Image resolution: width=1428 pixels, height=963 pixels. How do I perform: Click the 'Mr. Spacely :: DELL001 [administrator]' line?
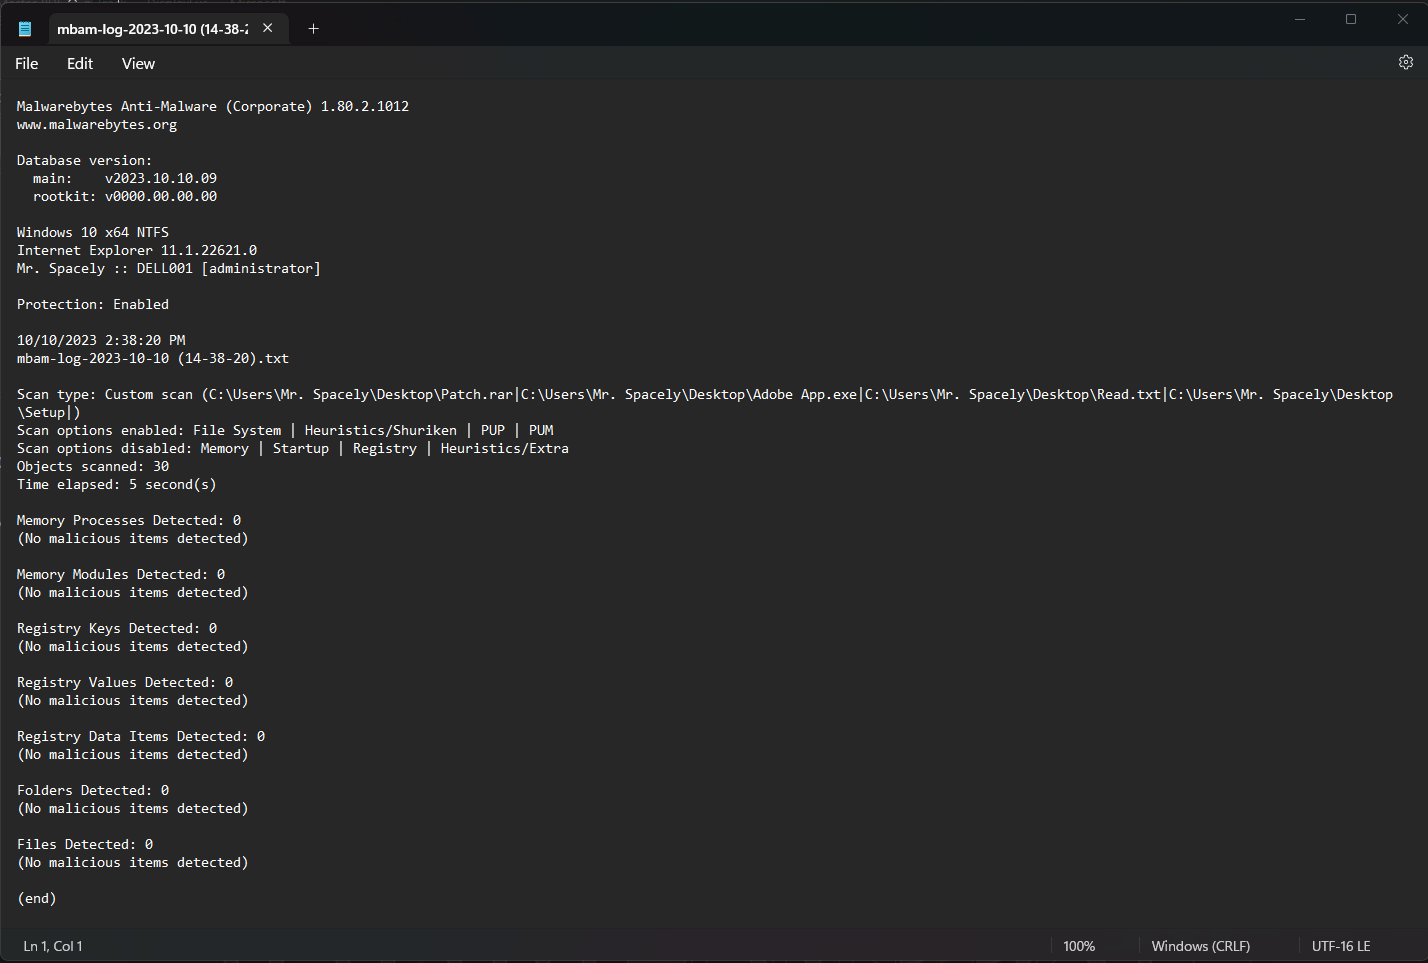[x=169, y=268]
